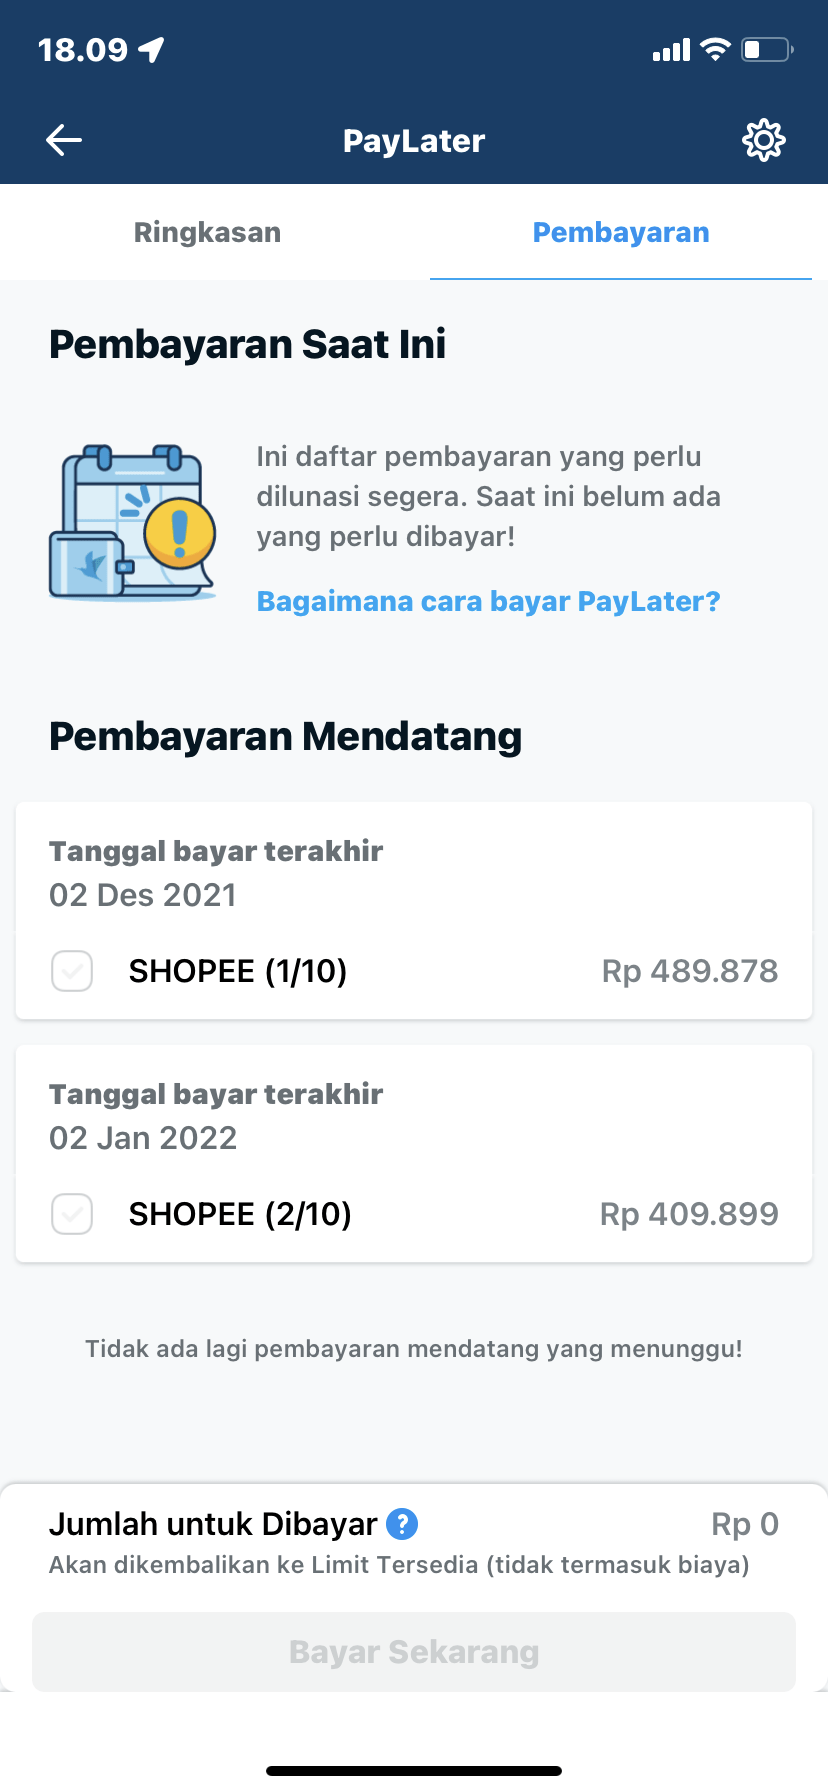Check the SHOPEE (2/10) checkbox
Image resolution: width=828 pixels, height=1792 pixels.
click(x=72, y=1214)
